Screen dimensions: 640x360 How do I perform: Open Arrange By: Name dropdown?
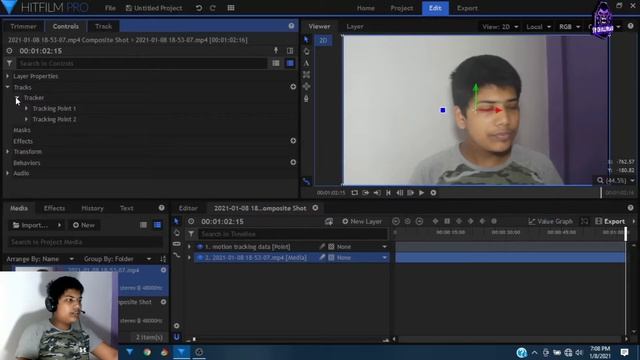pyautogui.click(x=40, y=259)
